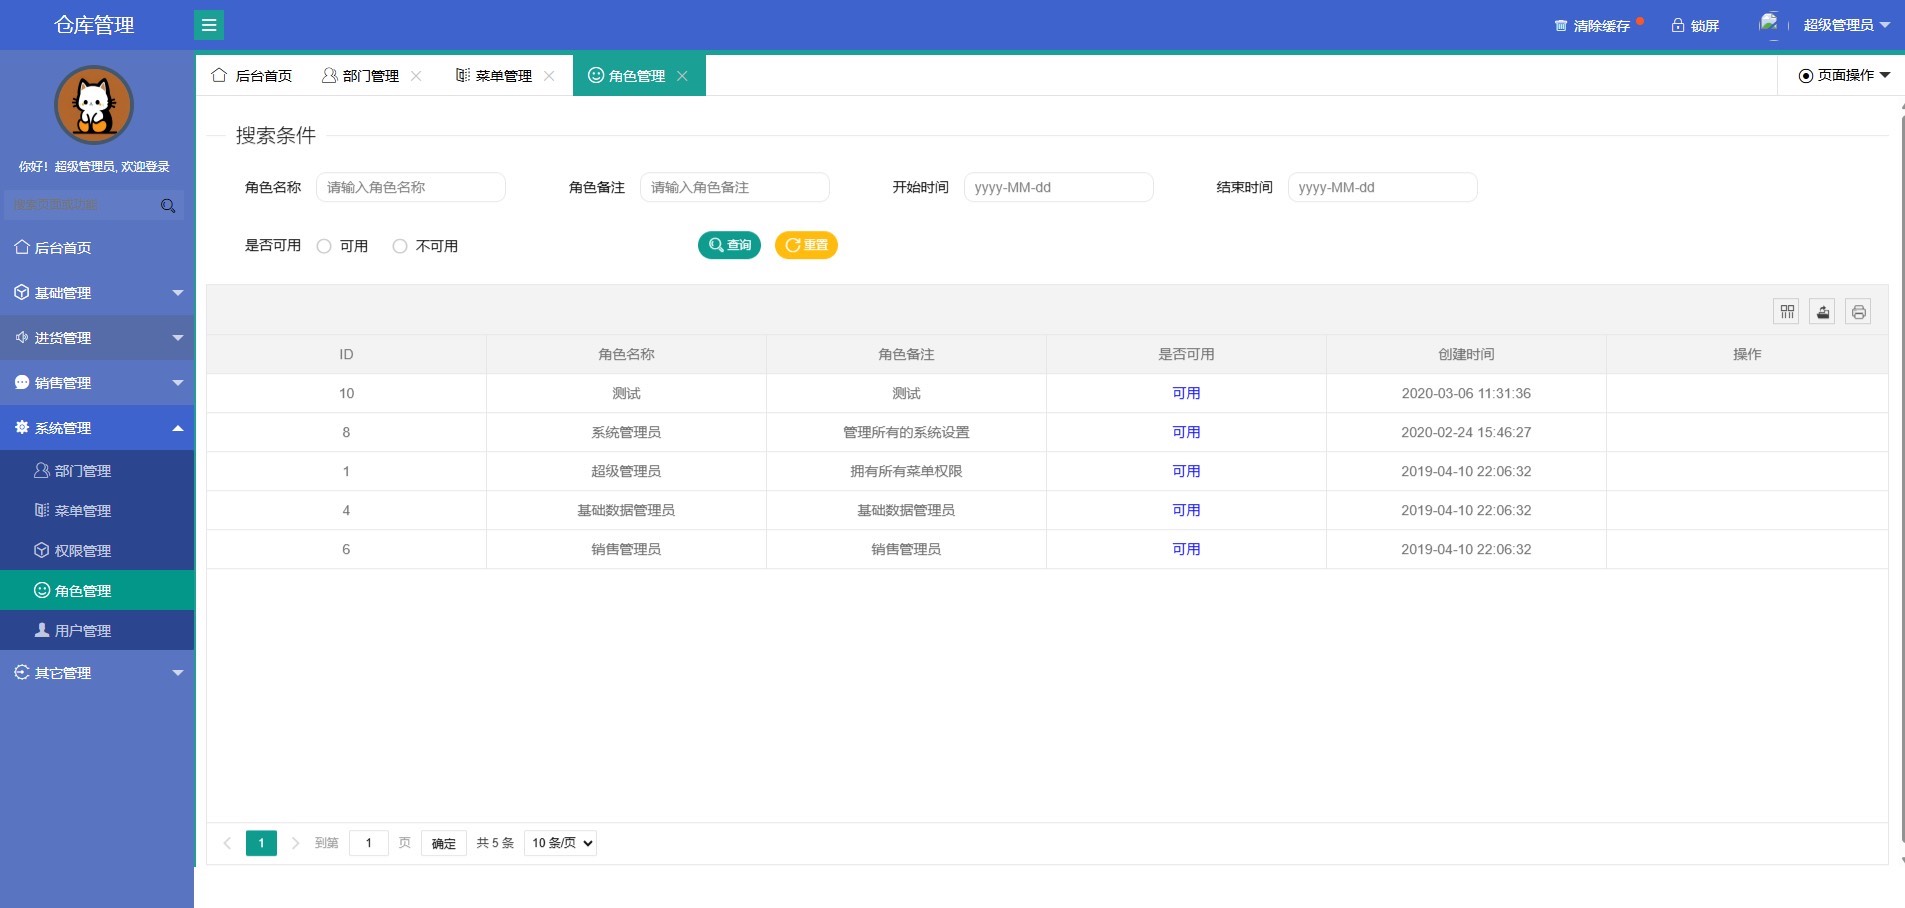Image resolution: width=1905 pixels, height=908 pixels.
Task: Click the sidebar collapse hamburger icon
Action: (209, 25)
